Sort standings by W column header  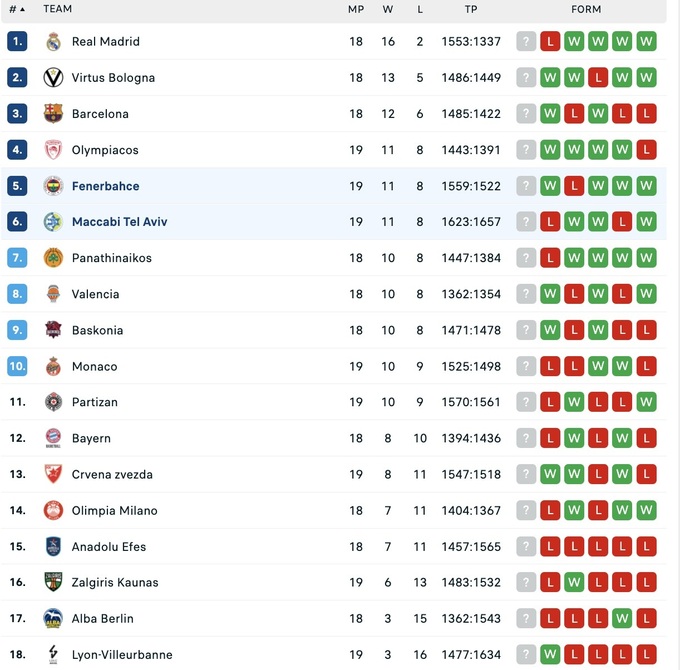[388, 9]
